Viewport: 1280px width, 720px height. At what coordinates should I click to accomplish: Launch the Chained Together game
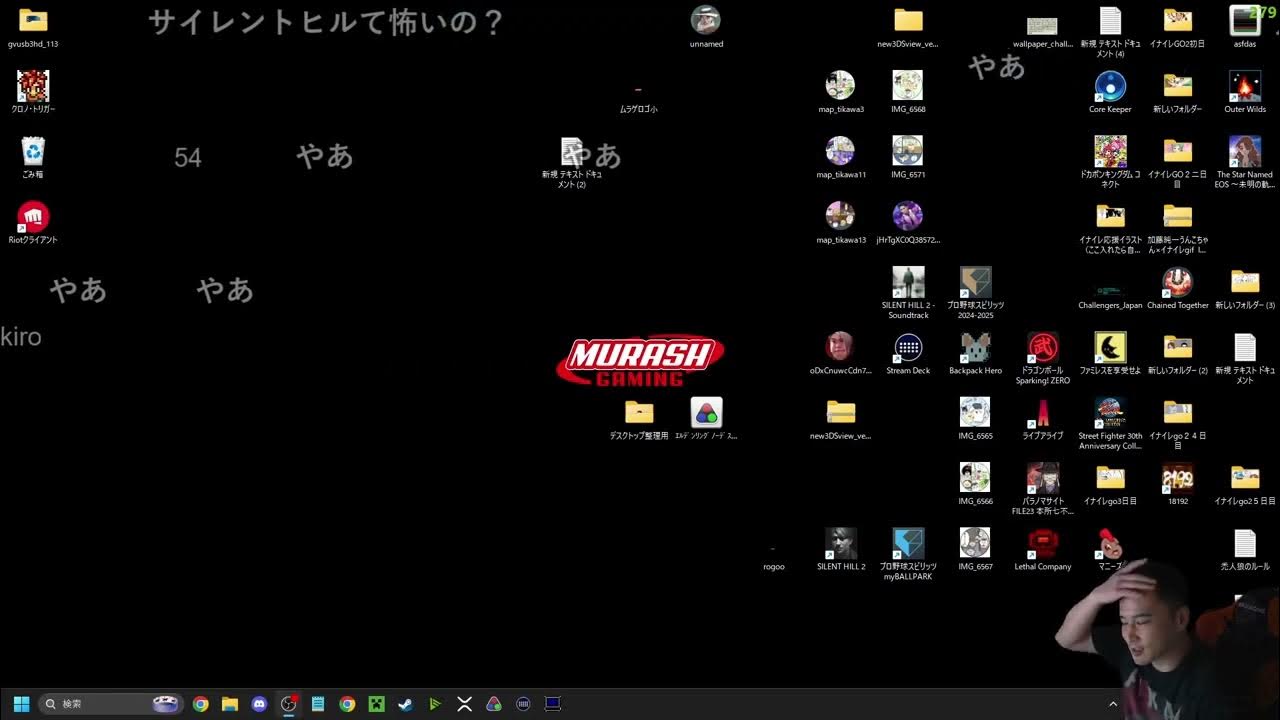point(1177,282)
